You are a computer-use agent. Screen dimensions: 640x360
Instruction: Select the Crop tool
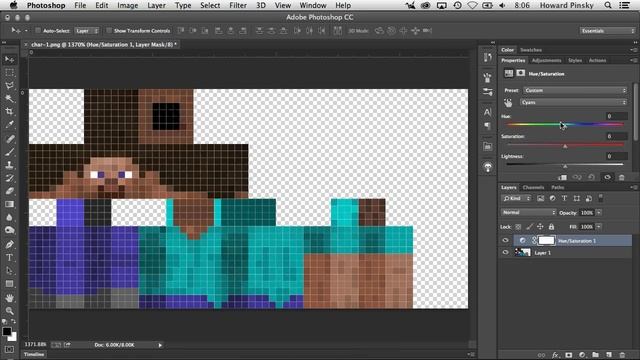[x=9, y=111]
